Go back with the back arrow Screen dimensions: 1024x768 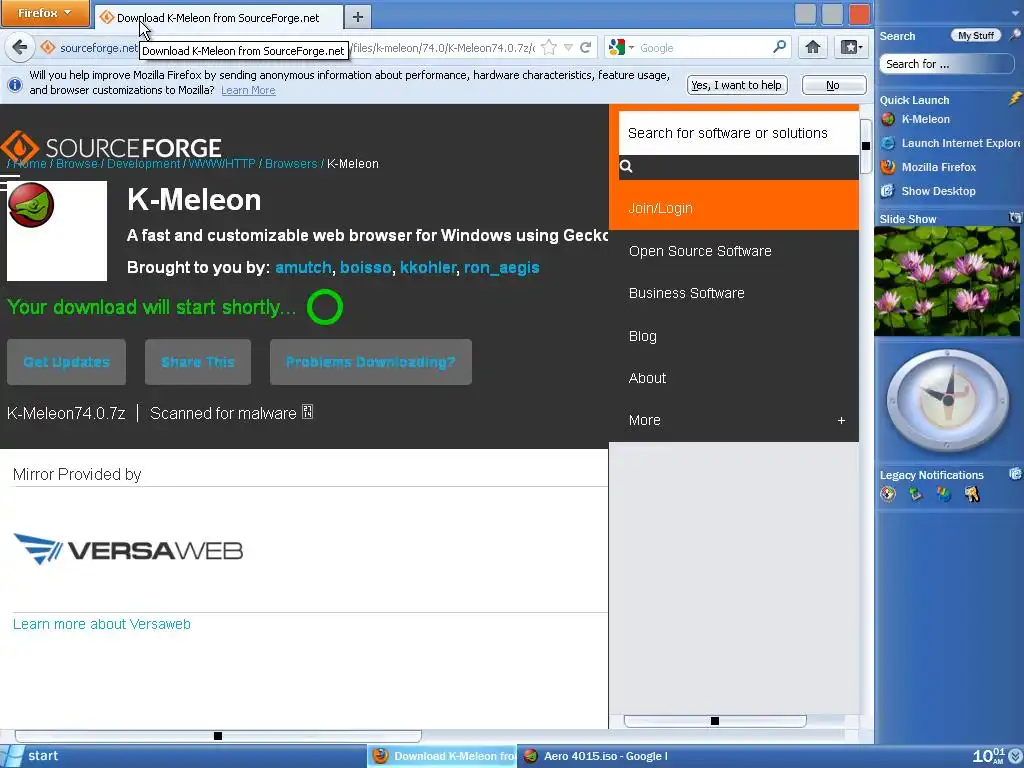[x=20, y=47]
